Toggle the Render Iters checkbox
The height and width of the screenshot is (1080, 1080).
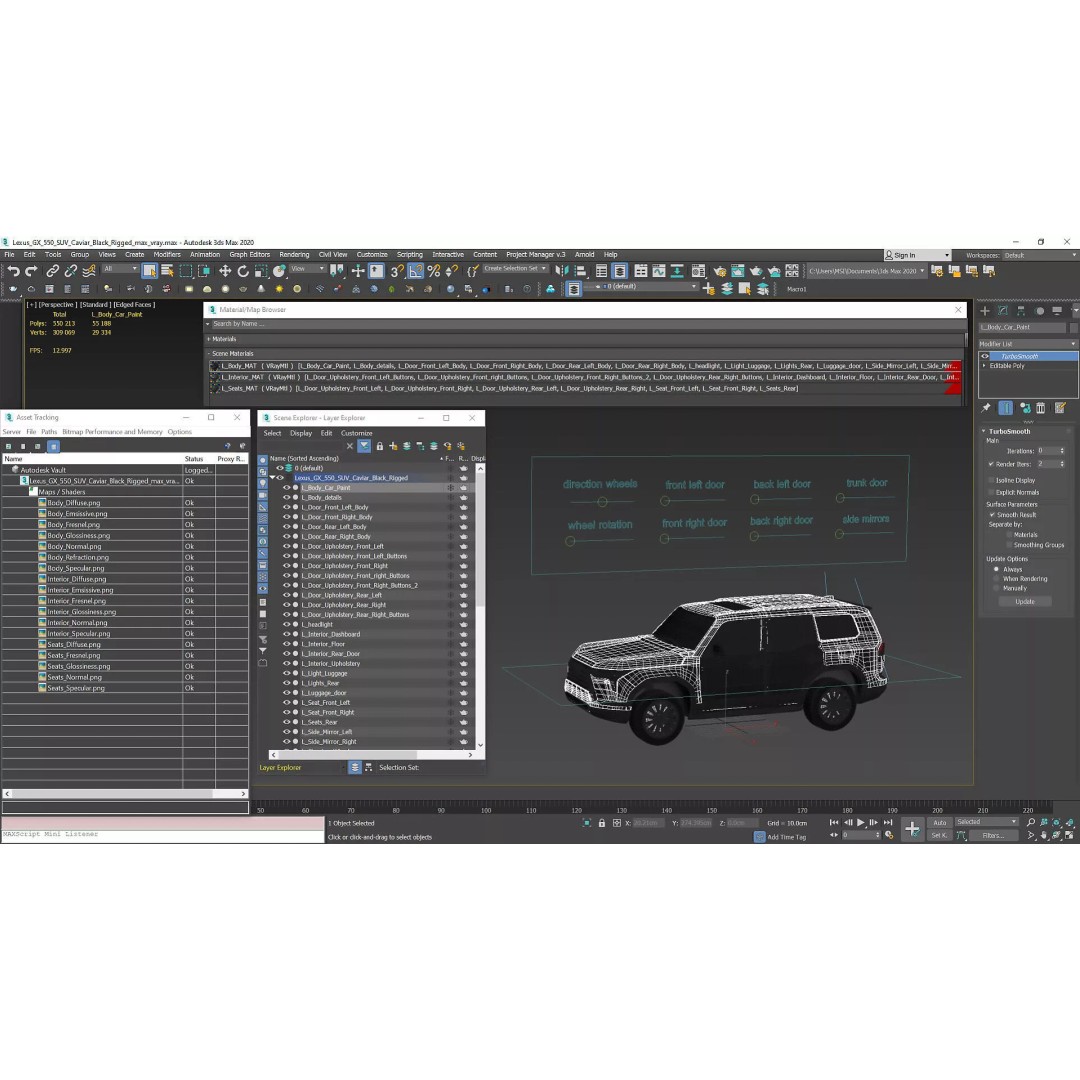coord(991,464)
